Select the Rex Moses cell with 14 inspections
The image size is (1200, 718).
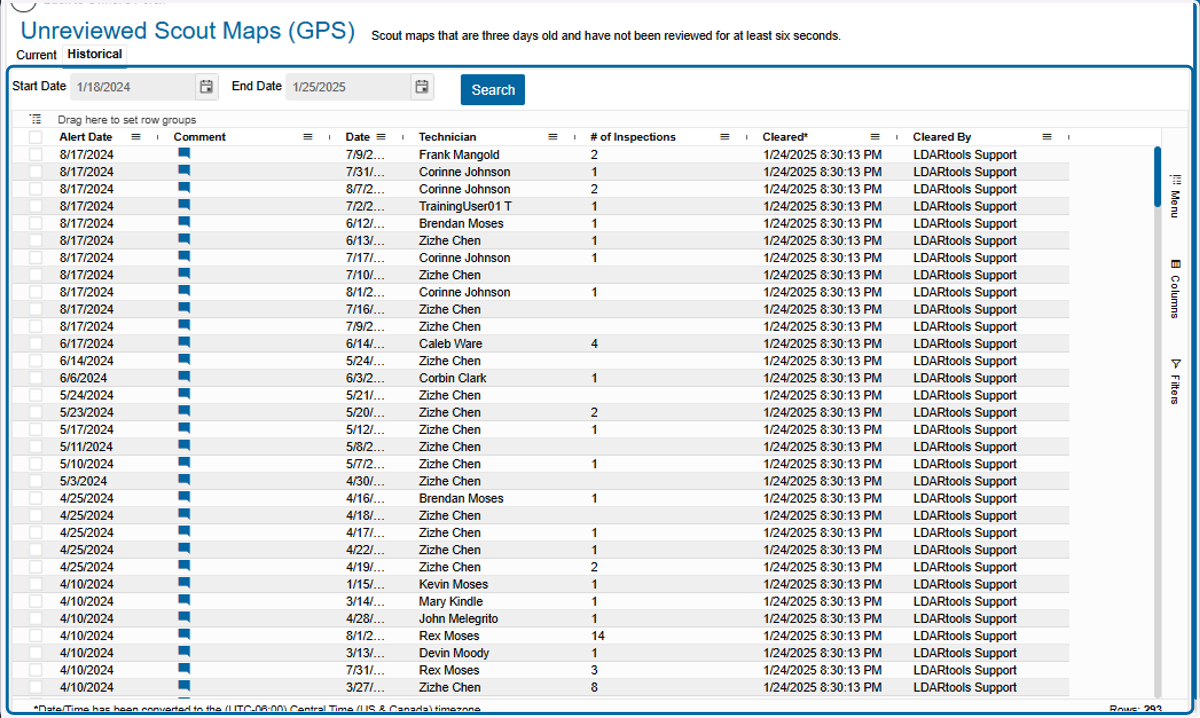click(449, 636)
